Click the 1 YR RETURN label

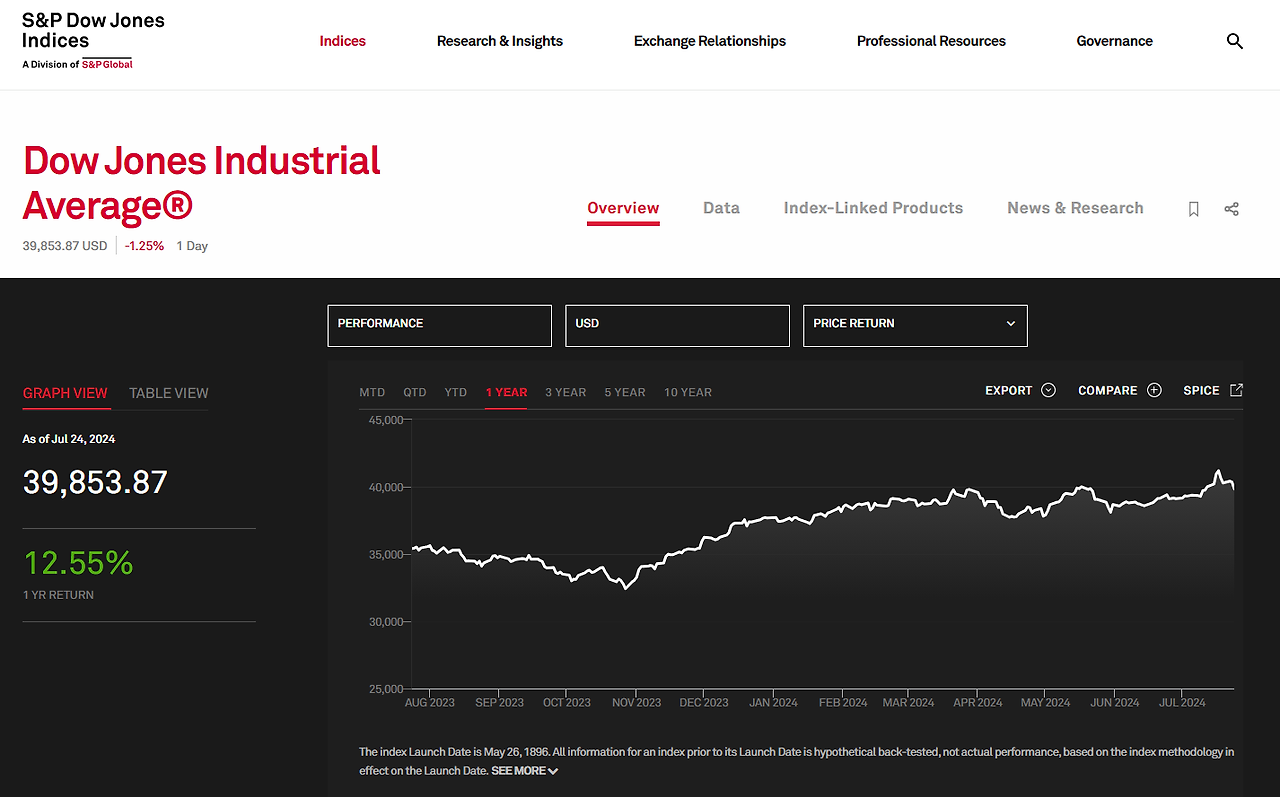tap(58, 595)
